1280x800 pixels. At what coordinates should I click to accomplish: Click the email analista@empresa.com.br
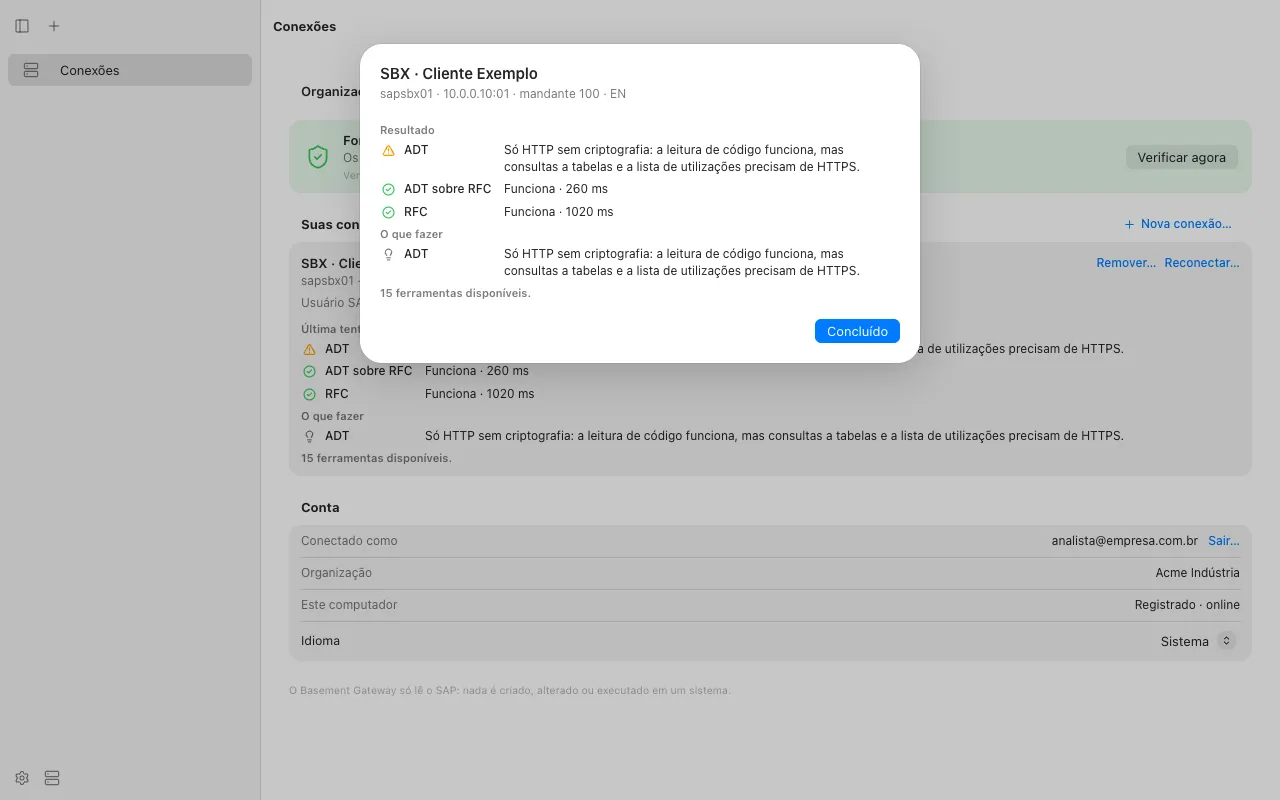(x=1125, y=541)
